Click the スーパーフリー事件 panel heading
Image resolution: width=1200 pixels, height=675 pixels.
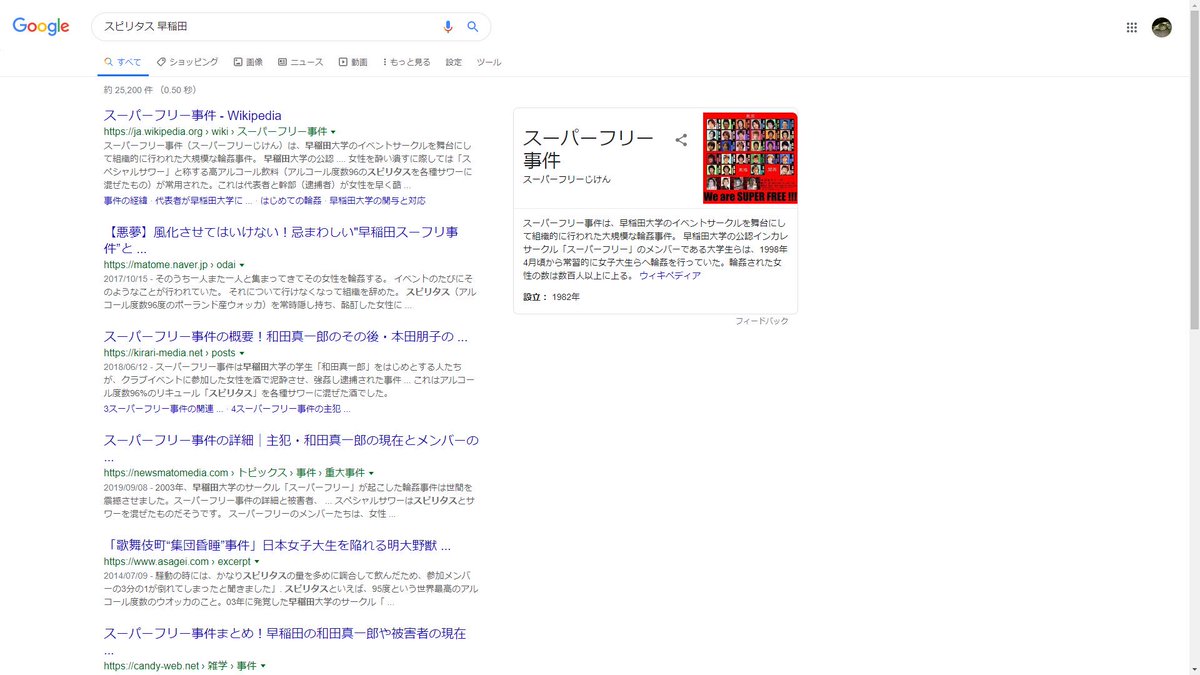(x=588, y=149)
